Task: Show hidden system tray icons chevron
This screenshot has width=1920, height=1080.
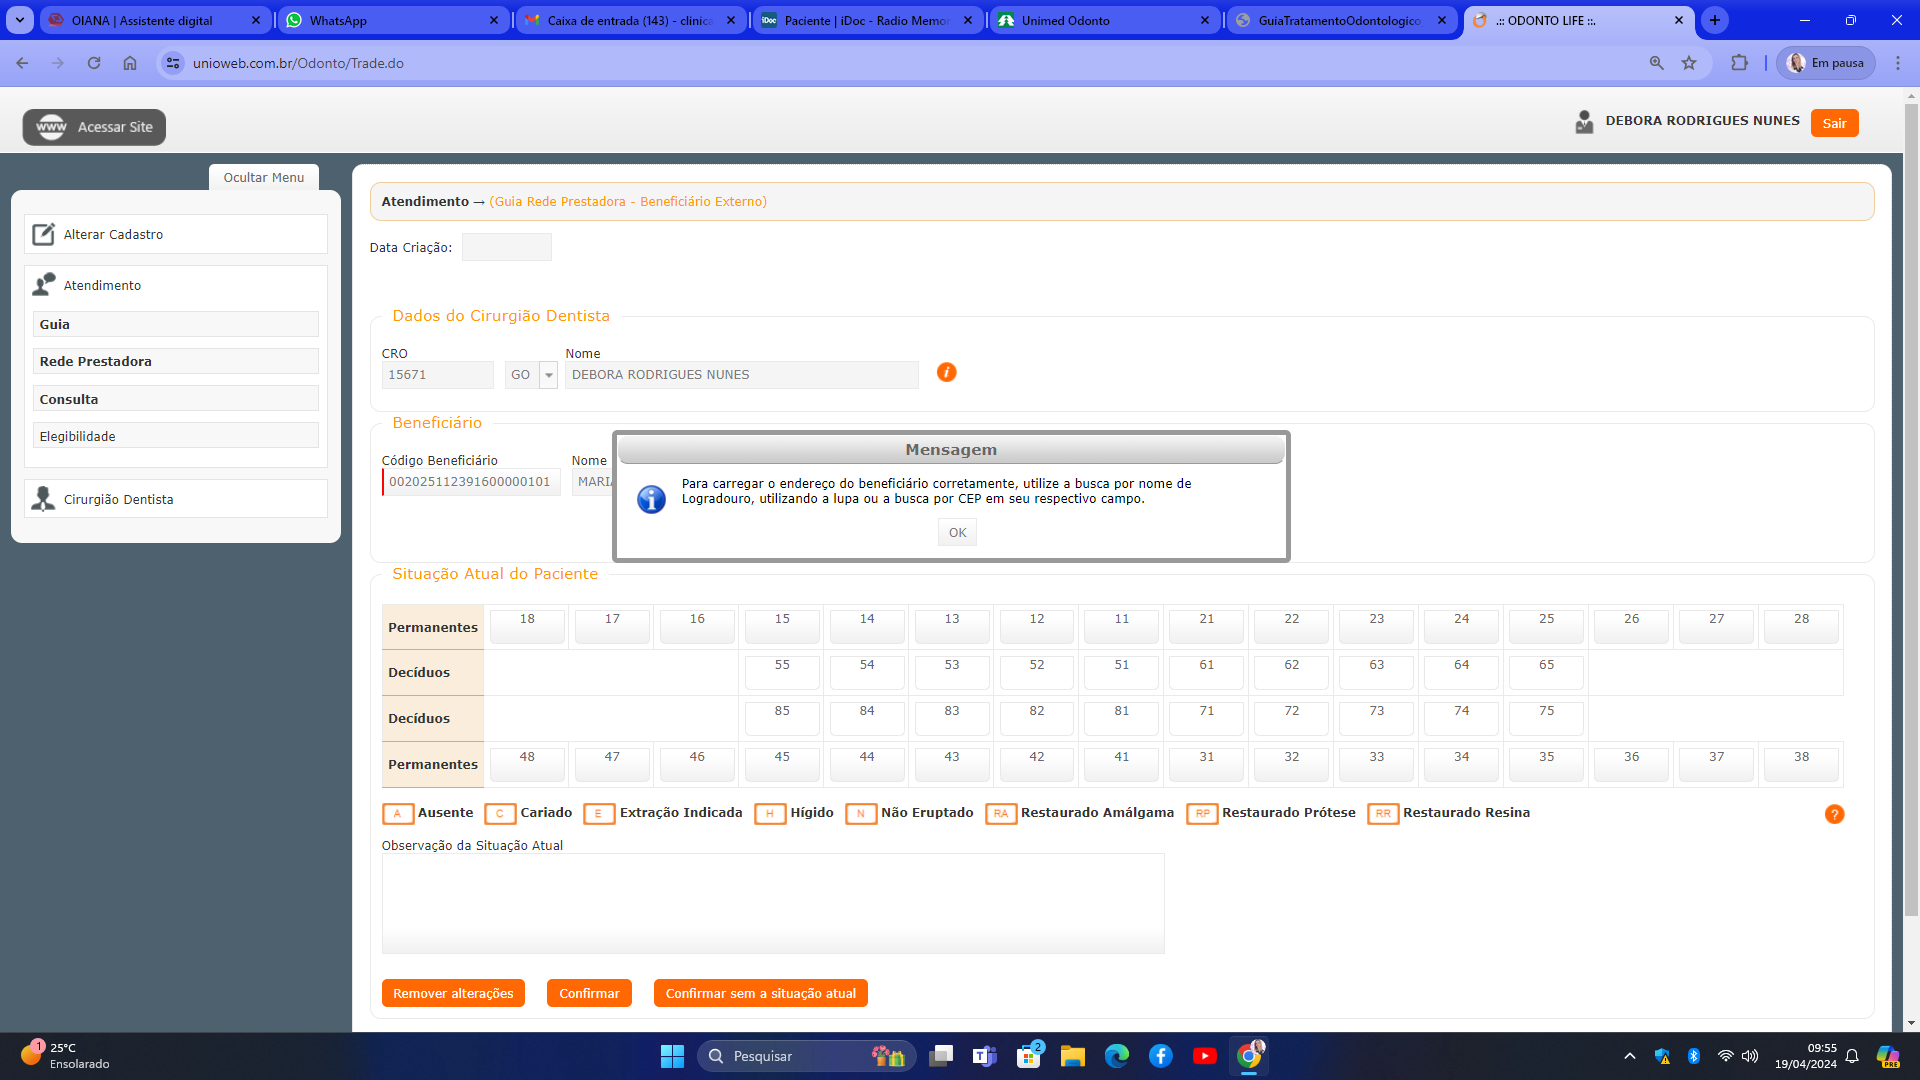Action: coord(1630,1056)
